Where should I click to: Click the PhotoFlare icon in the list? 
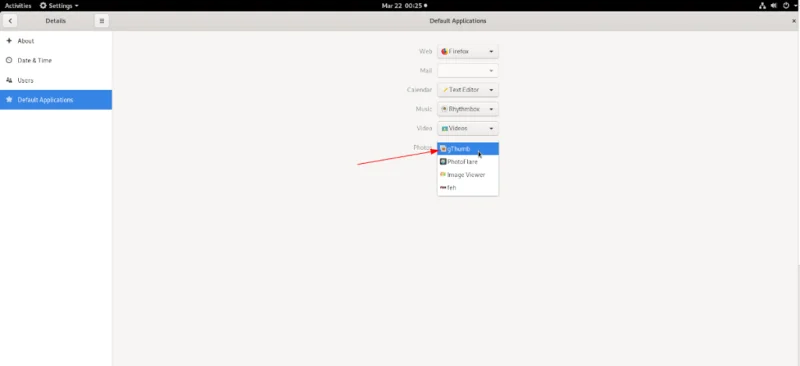(x=443, y=162)
